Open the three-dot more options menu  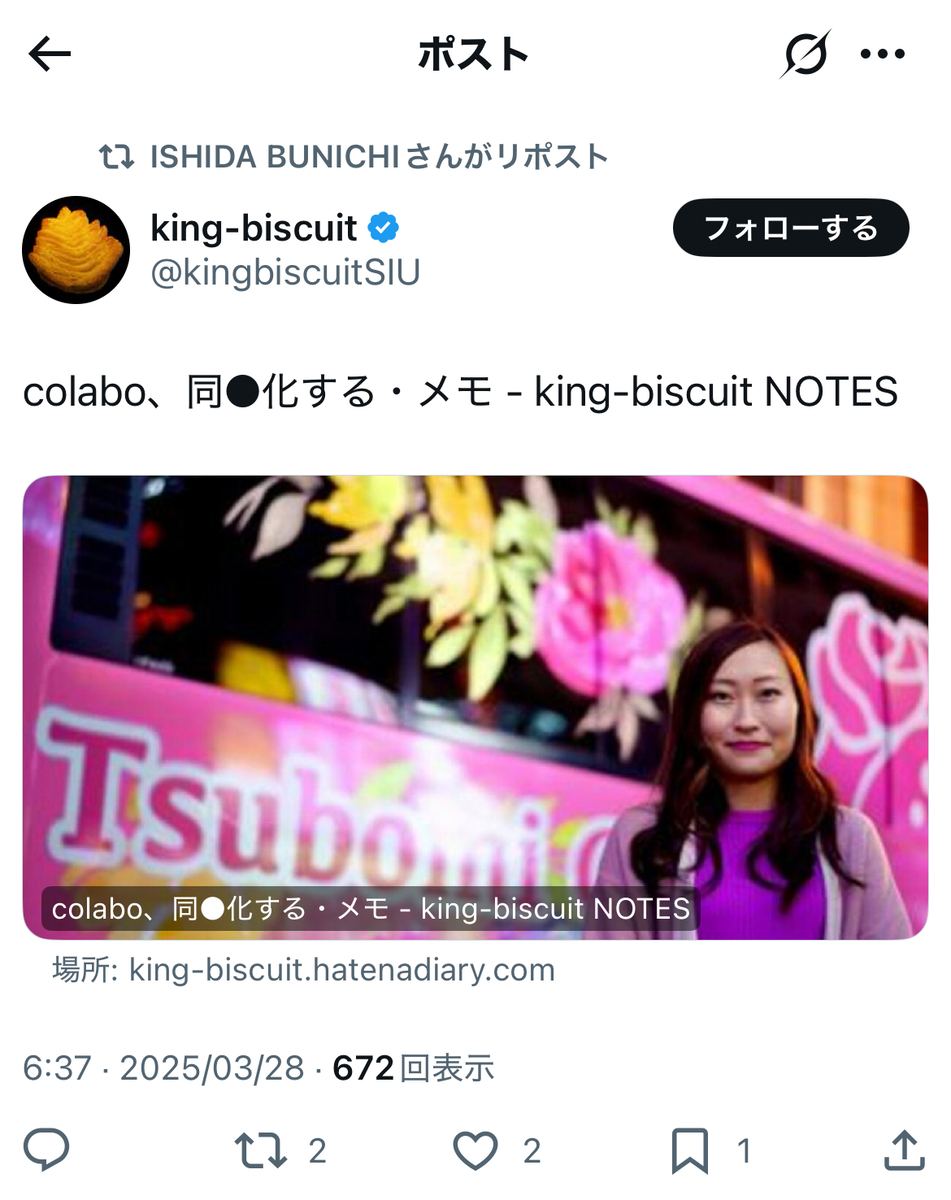pyautogui.click(x=883, y=55)
